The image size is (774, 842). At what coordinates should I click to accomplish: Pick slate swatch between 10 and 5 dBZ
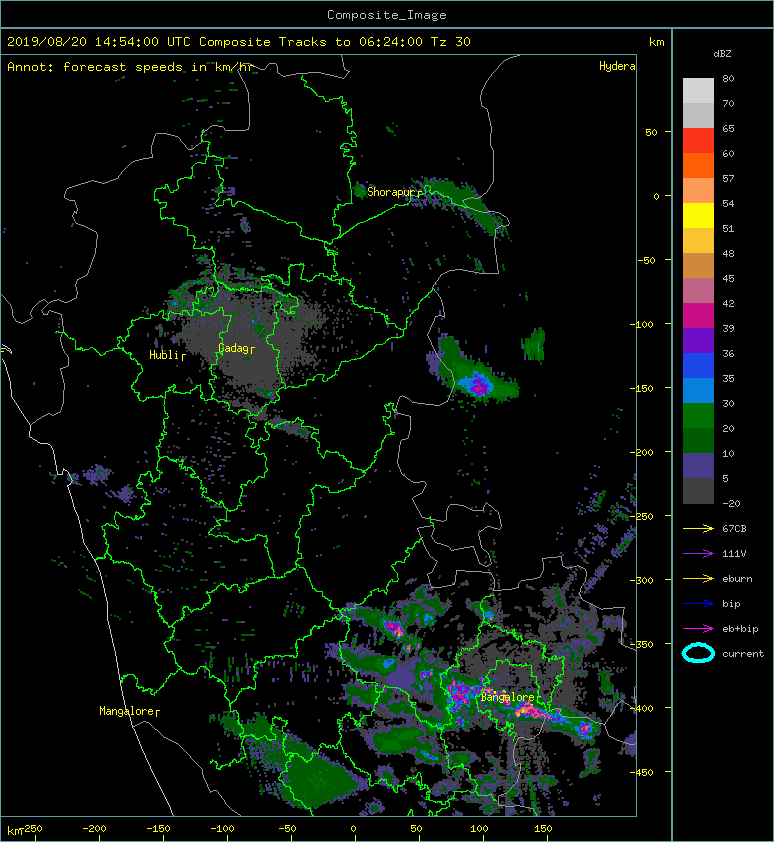(x=698, y=465)
